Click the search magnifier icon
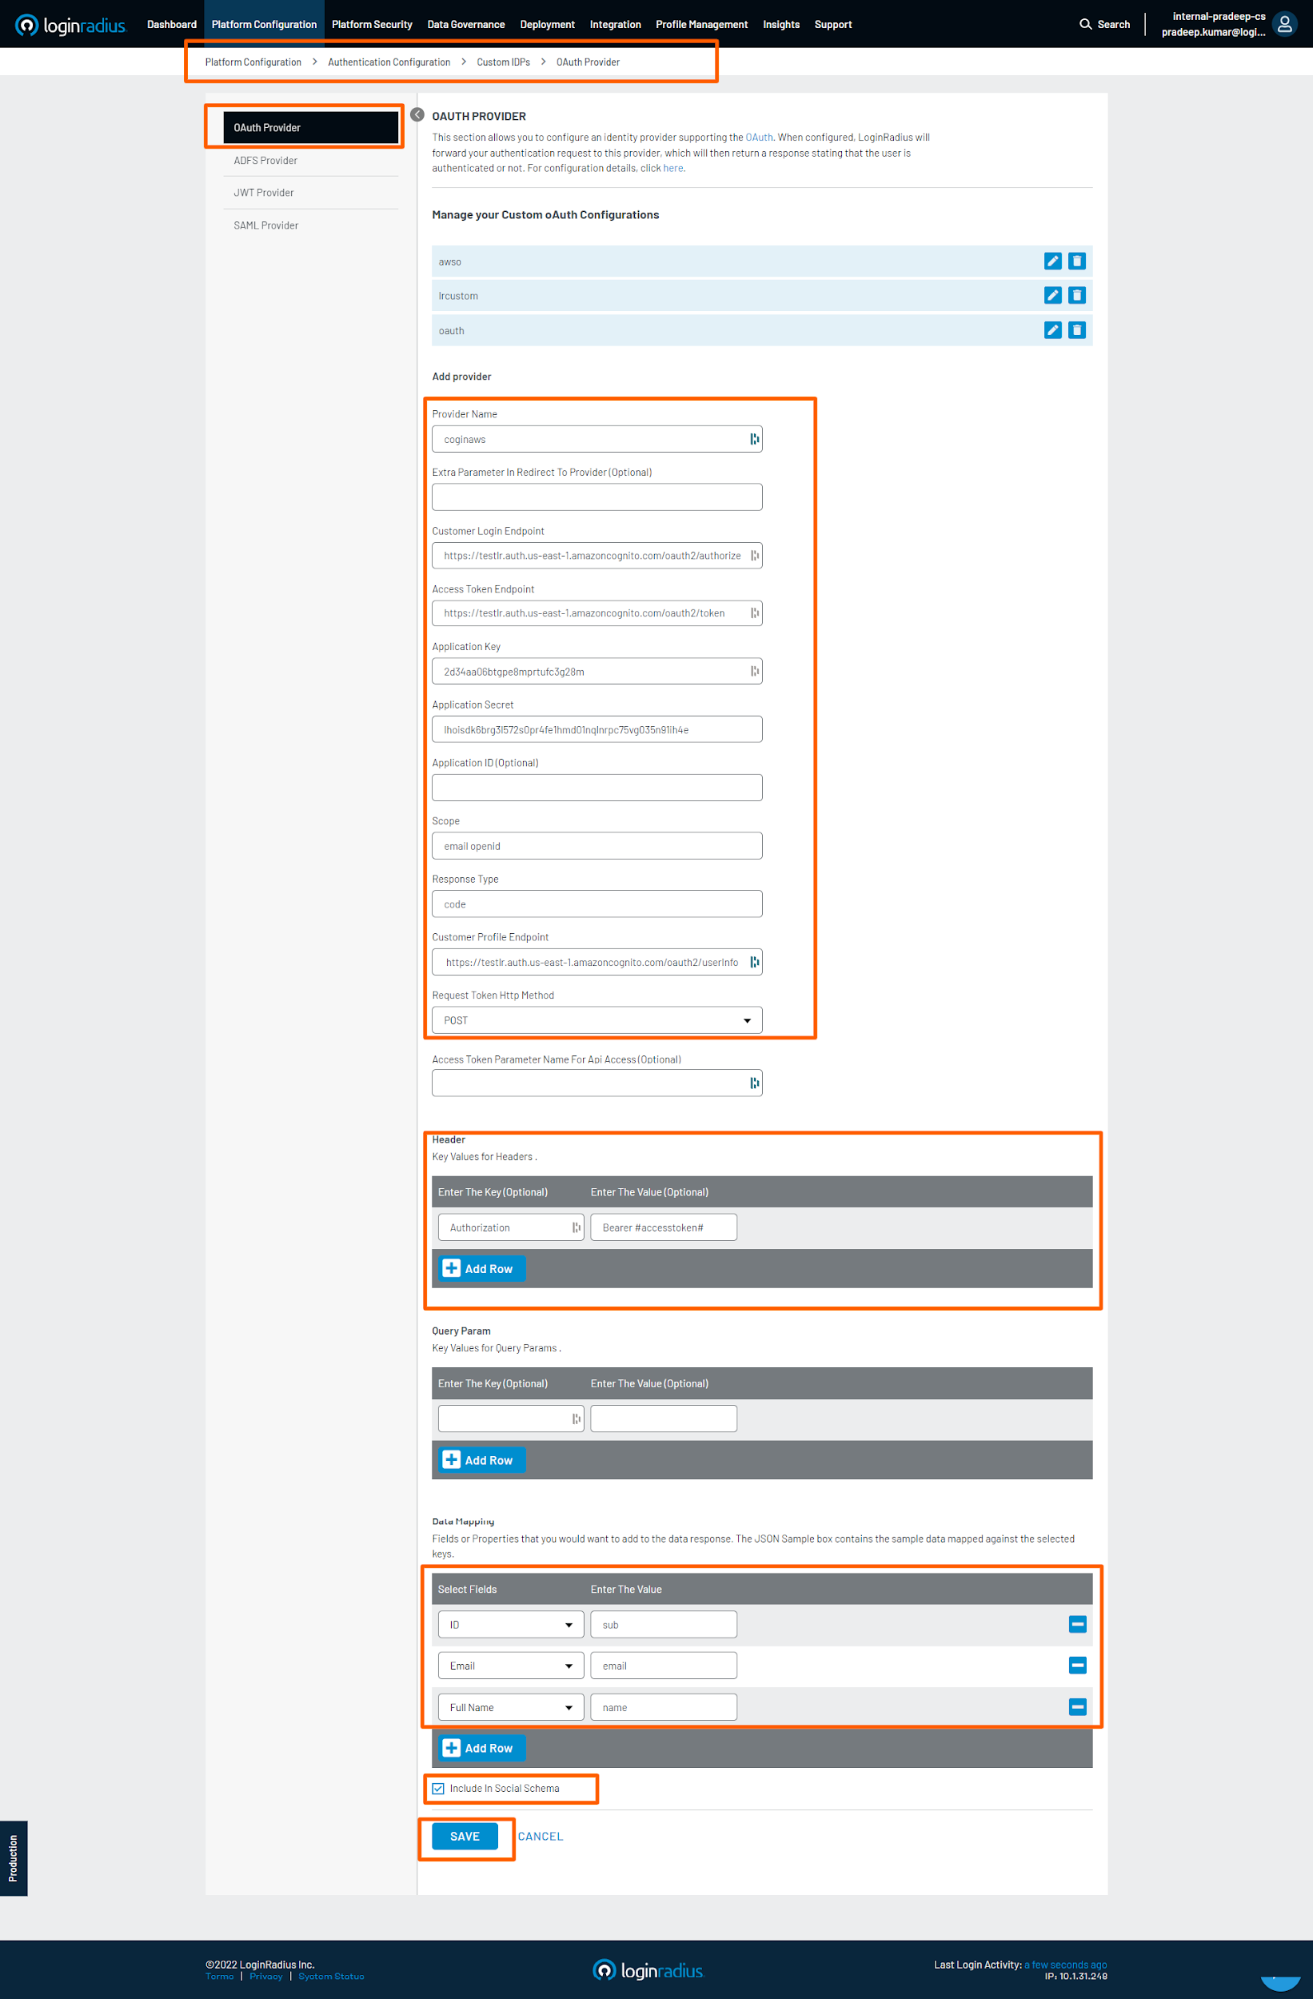The height and width of the screenshot is (1999, 1313). click(x=1085, y=24)
